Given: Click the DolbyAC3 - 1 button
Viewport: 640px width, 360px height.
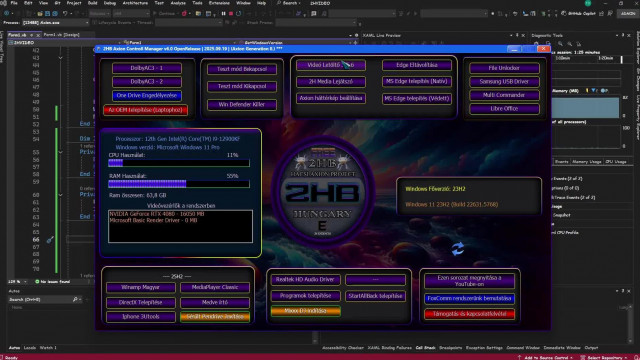Looking at the screenshot, I should pos(147,68).
